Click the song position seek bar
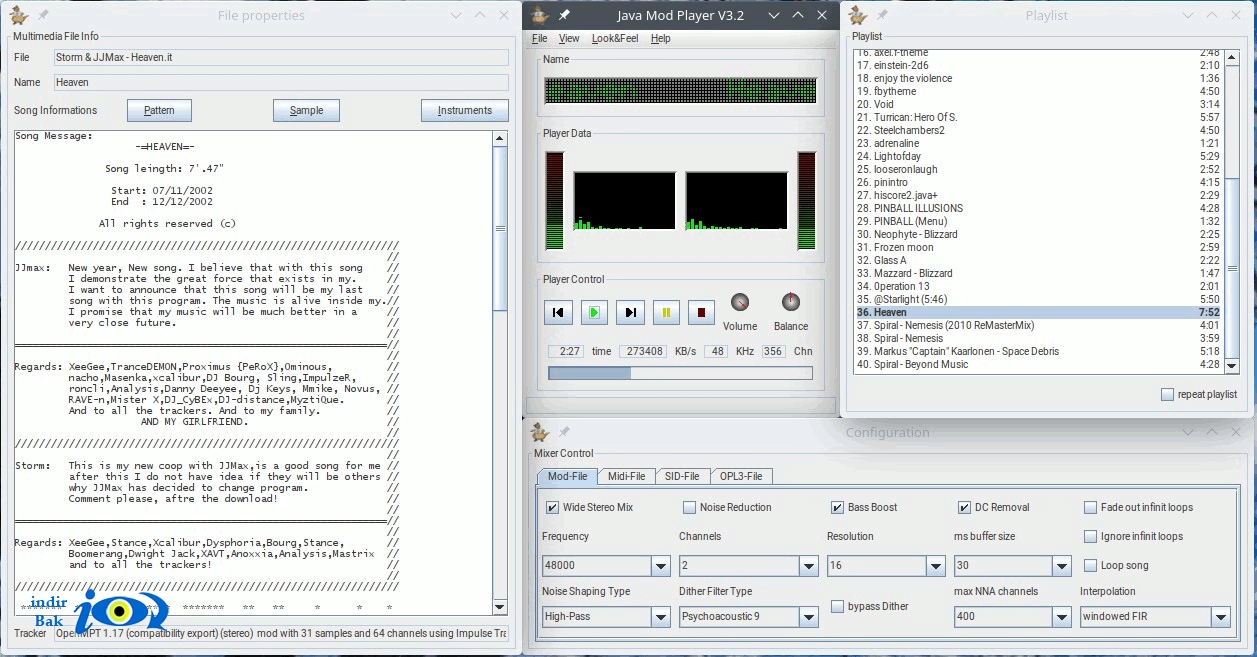Screen dimensions: 1257x657 pyautogui.click(x=680, y=373)
